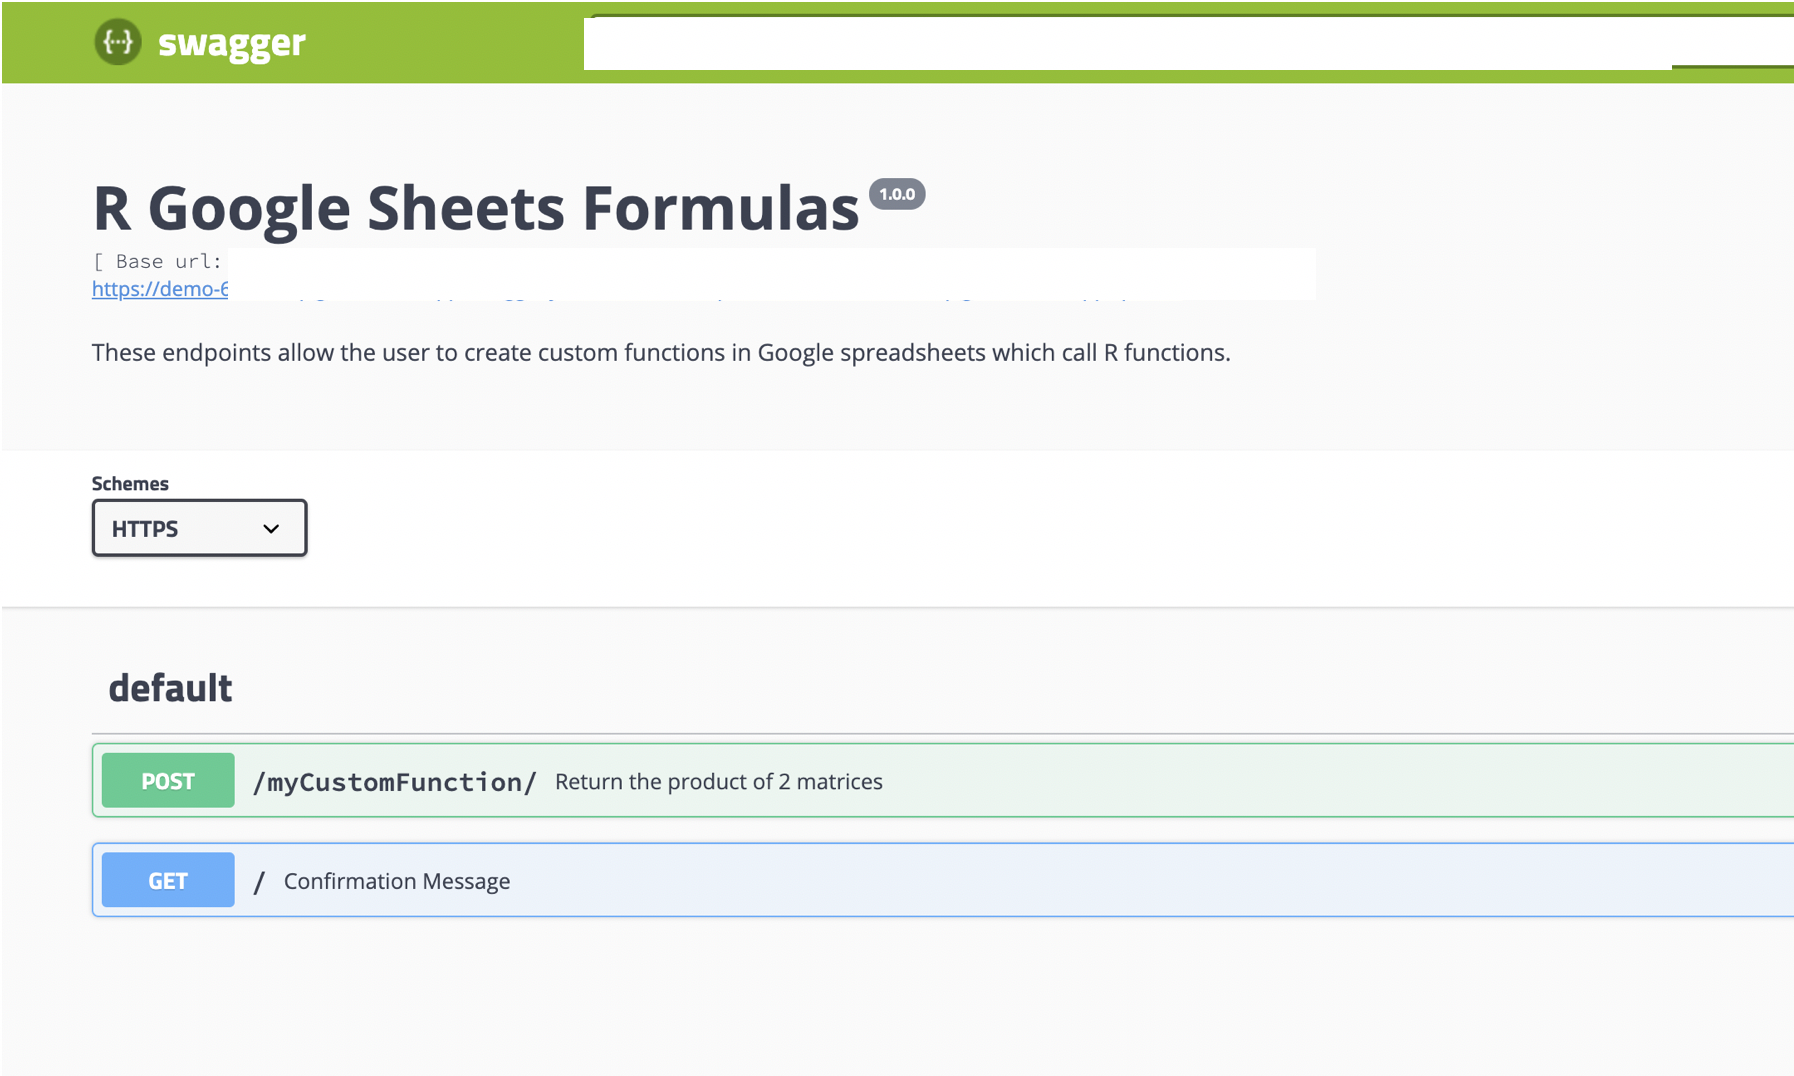Viewport: 1794px width, 1076px height.
Task: Click the POST method button
Action: coord(168,781)
